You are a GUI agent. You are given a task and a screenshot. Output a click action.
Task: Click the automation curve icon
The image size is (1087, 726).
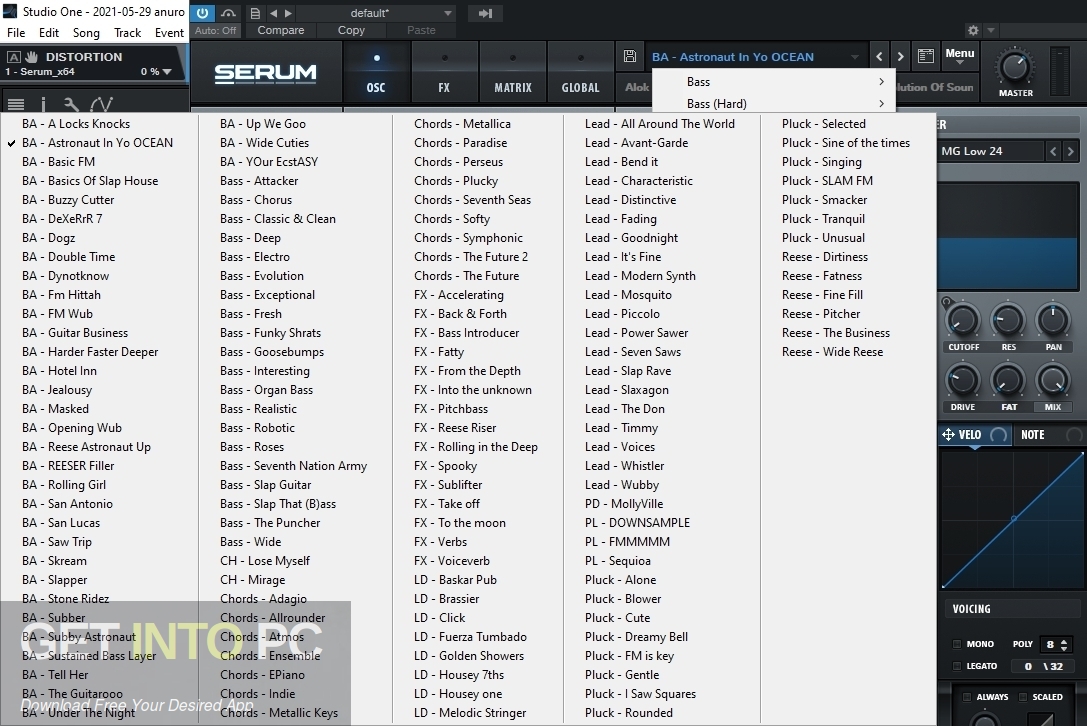tap(101, 104)
